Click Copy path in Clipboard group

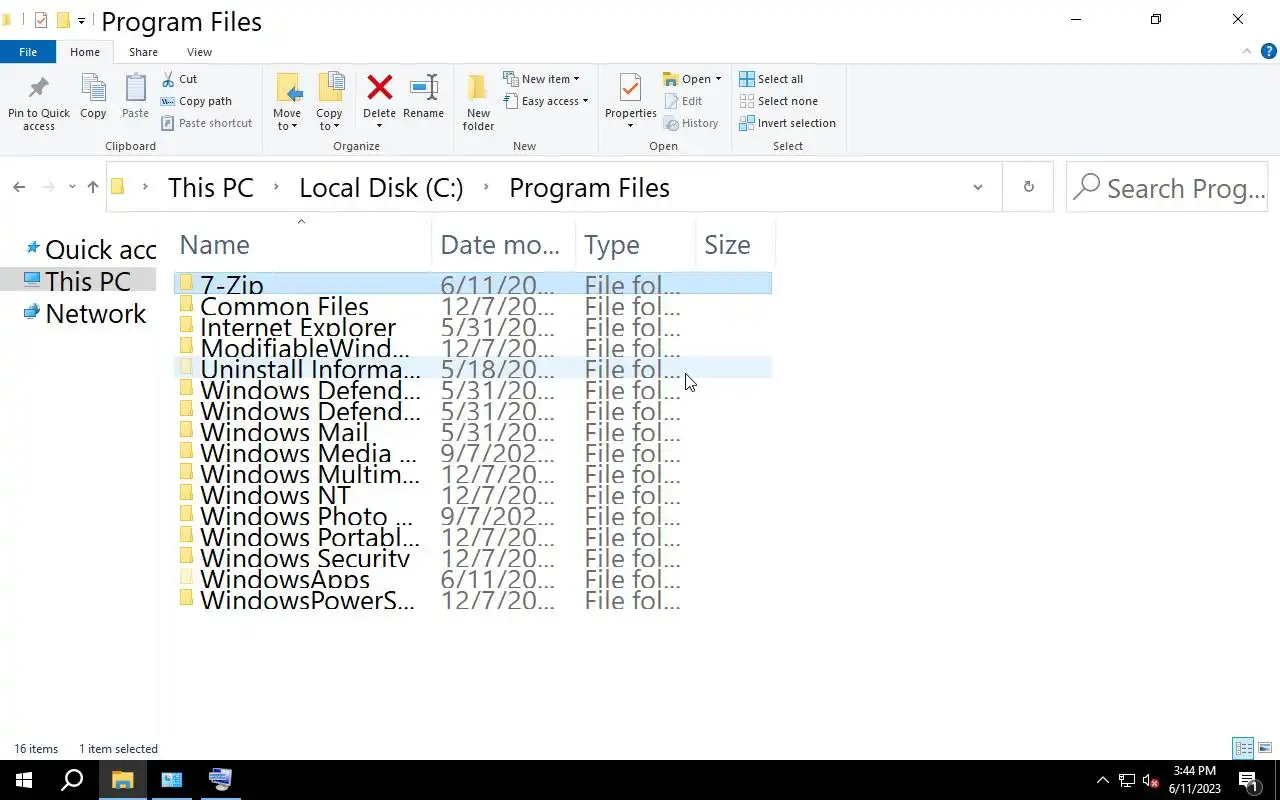coord(196,101)
